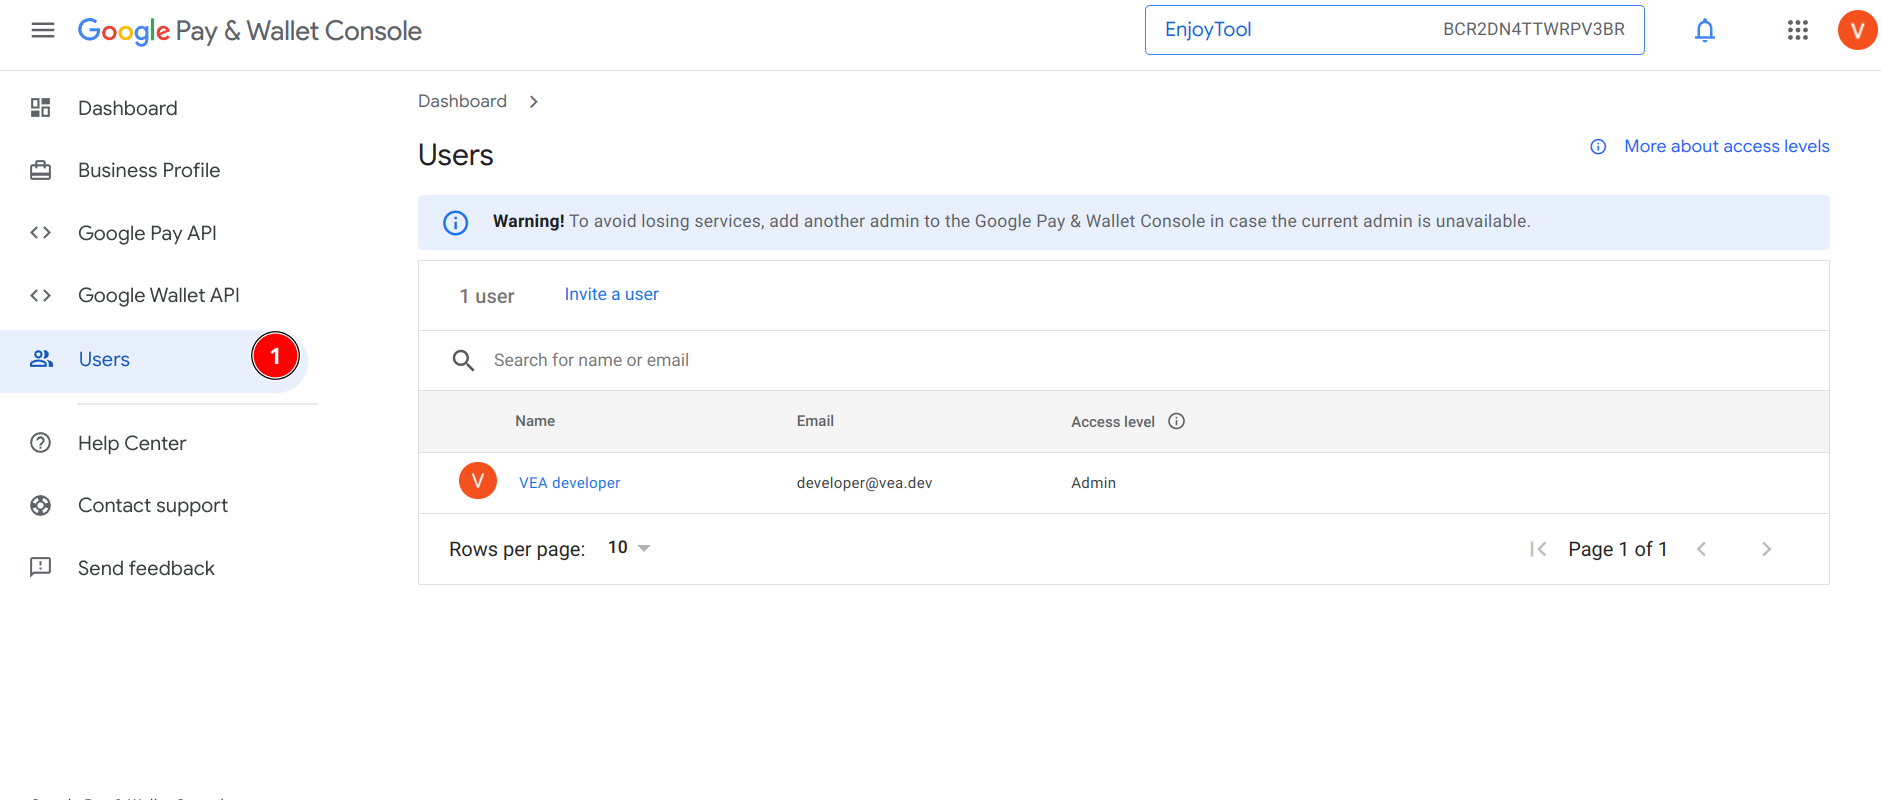This screenshot has width=1881, height=800.
Task: Open the EnjoyTool business selector
Action: pyautogui.click(x=1394, y=30)
